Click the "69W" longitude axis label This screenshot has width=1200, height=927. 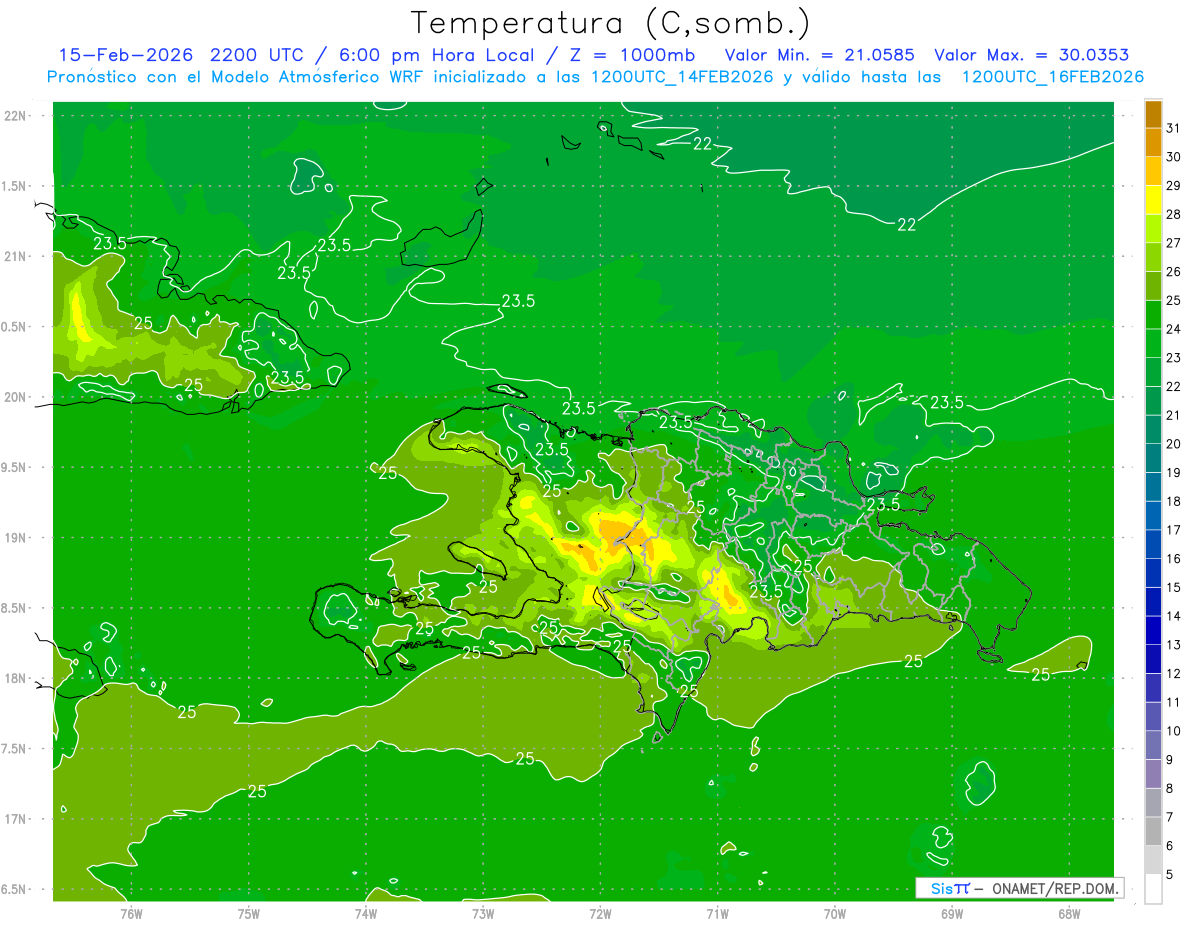pyautogui.click(x=952, y=913)
